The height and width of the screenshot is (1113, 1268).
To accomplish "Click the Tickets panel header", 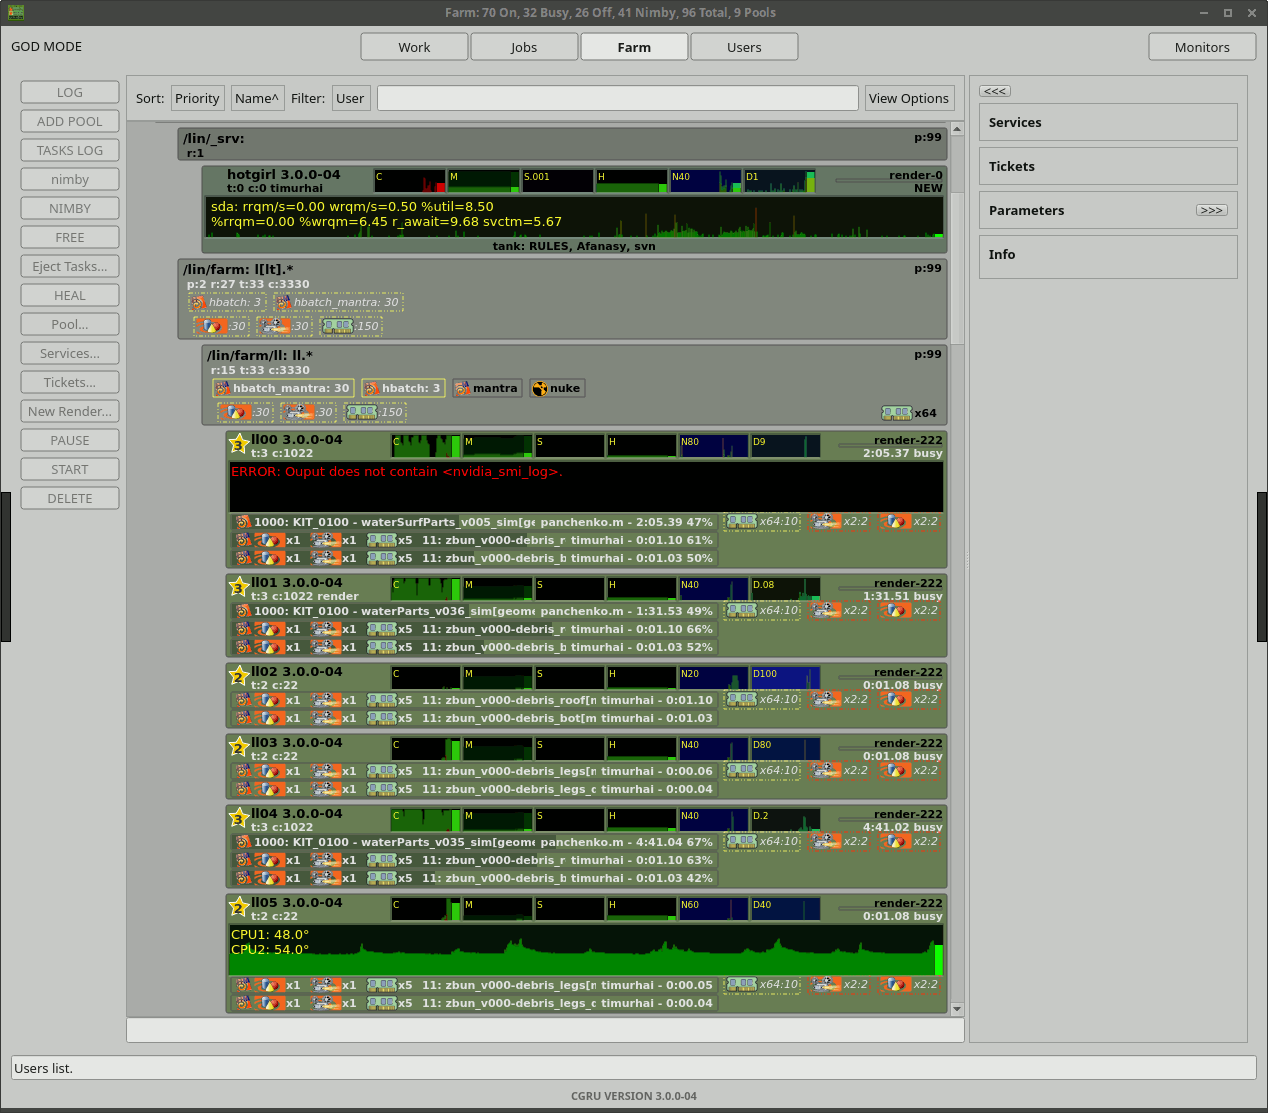I will click(x=1108, y=166).
